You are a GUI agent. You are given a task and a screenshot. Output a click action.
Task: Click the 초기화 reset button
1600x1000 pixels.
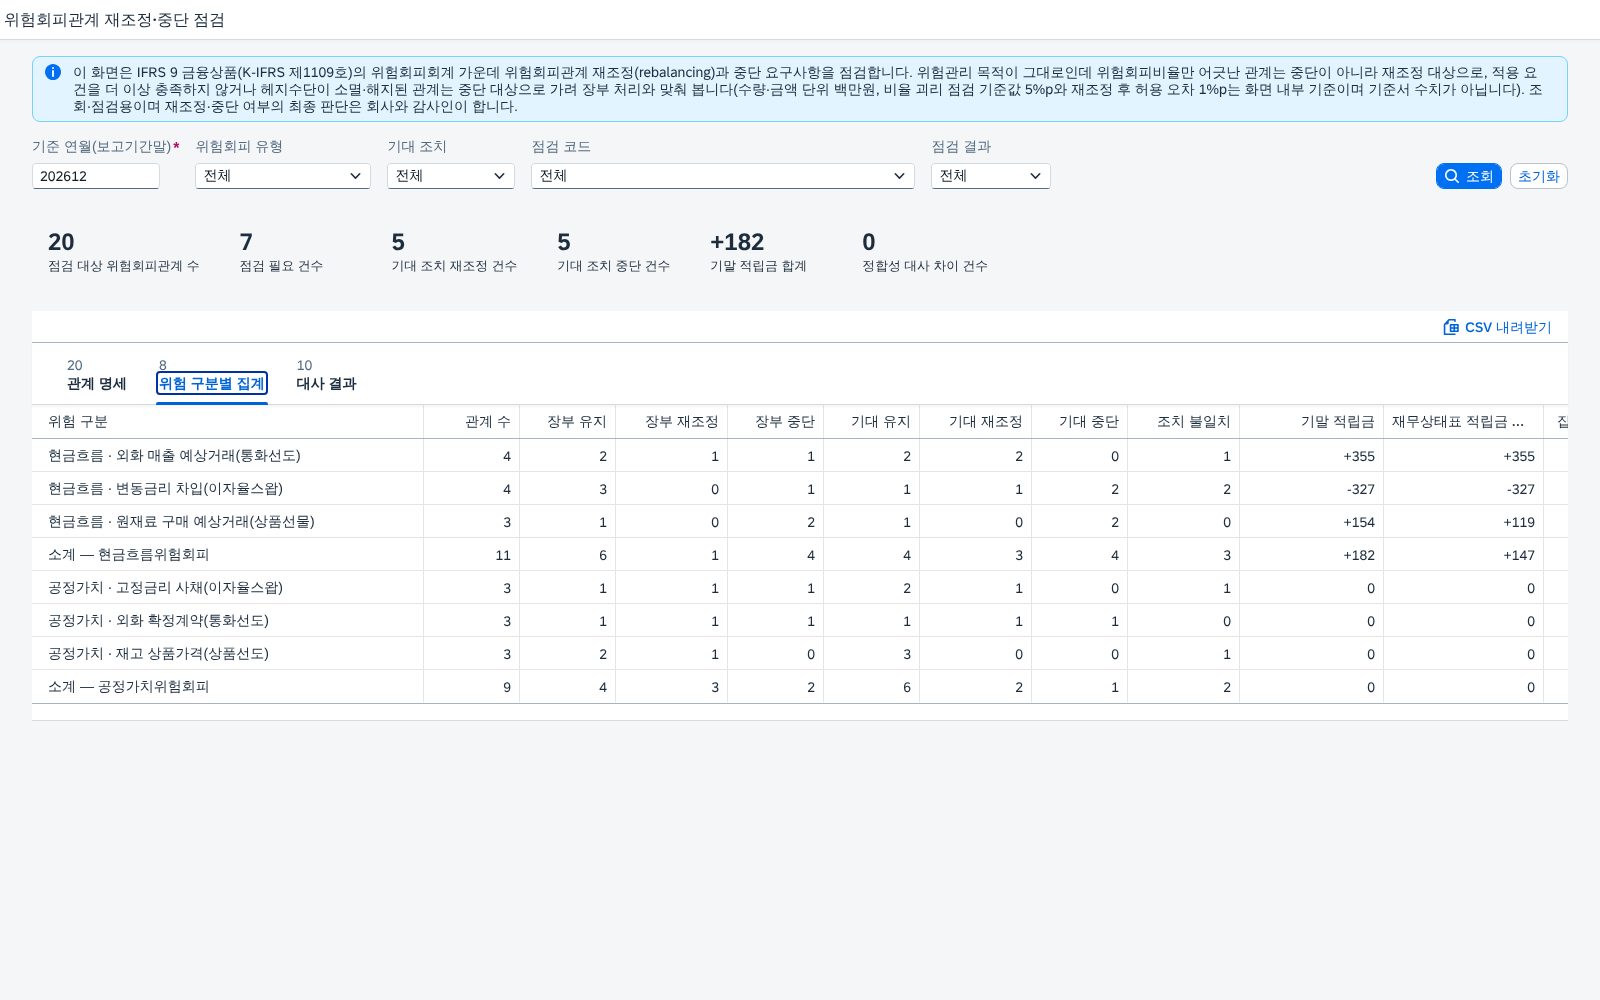(1538, 176)
